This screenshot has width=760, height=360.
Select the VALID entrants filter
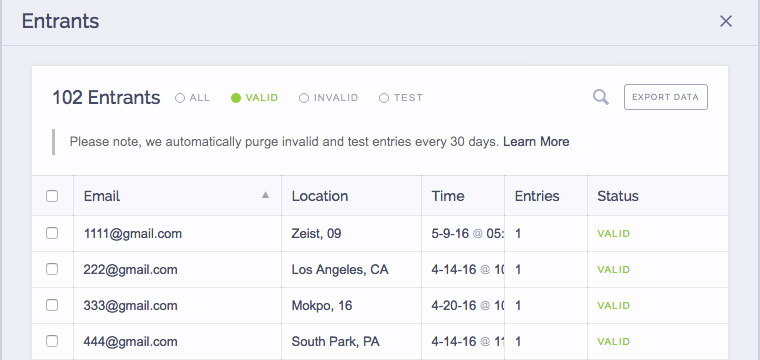(x=254, y=98)
